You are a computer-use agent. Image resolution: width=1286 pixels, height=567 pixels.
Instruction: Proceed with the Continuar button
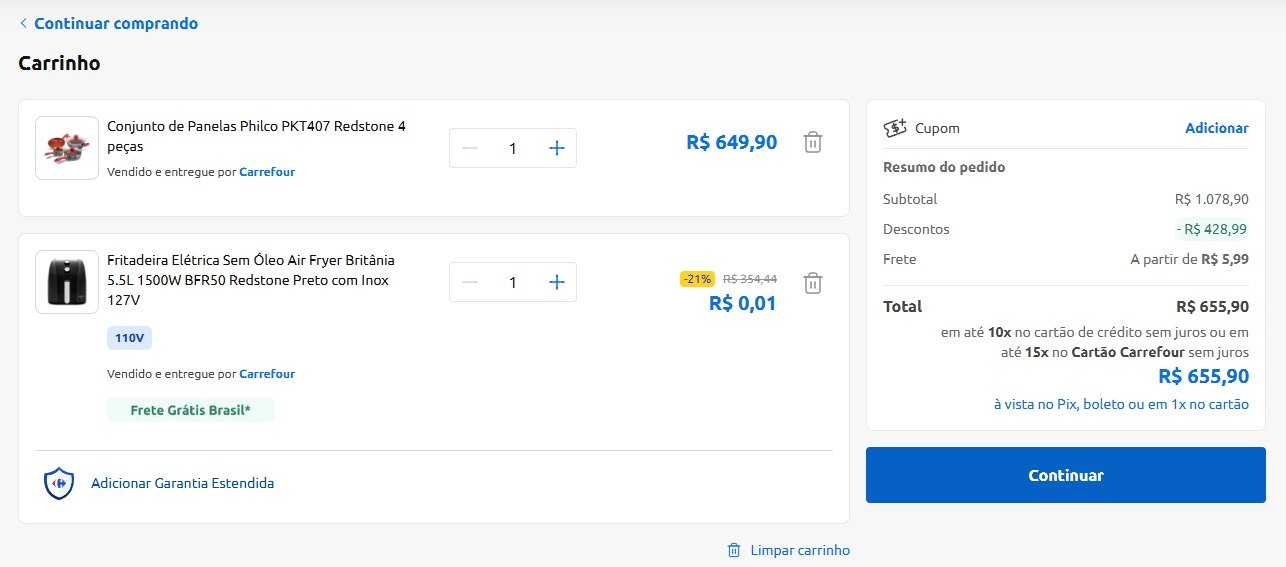tap(1066, 475)
